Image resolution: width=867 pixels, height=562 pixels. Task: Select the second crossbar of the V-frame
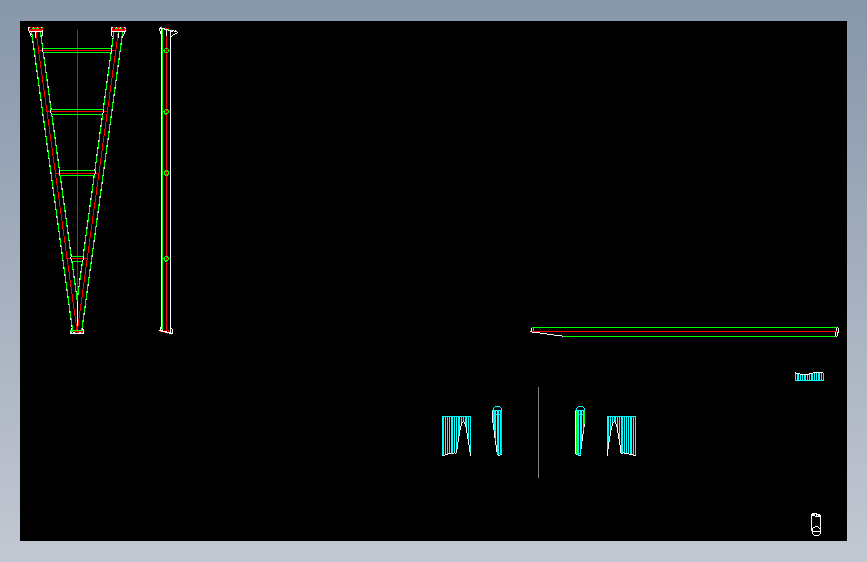click(77, 112)
